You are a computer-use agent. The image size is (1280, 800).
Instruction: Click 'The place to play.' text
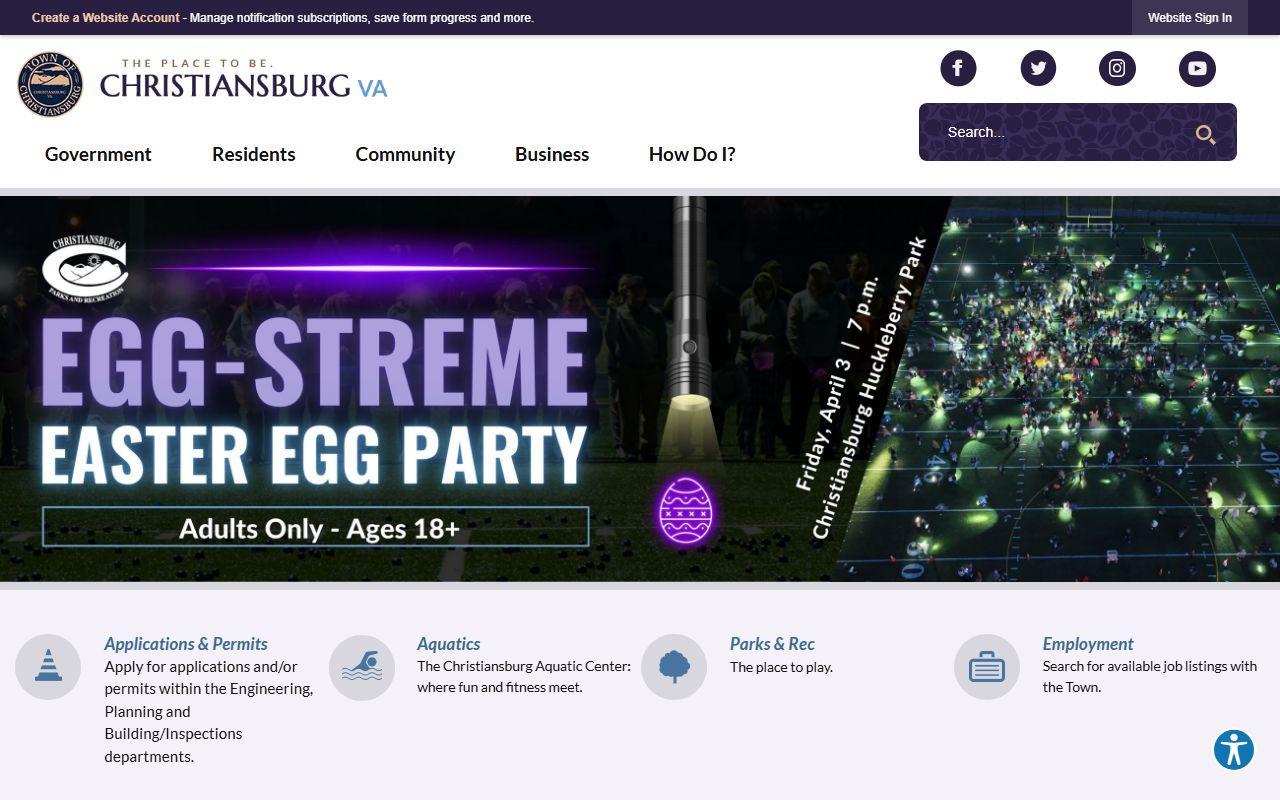coord(781,667)
